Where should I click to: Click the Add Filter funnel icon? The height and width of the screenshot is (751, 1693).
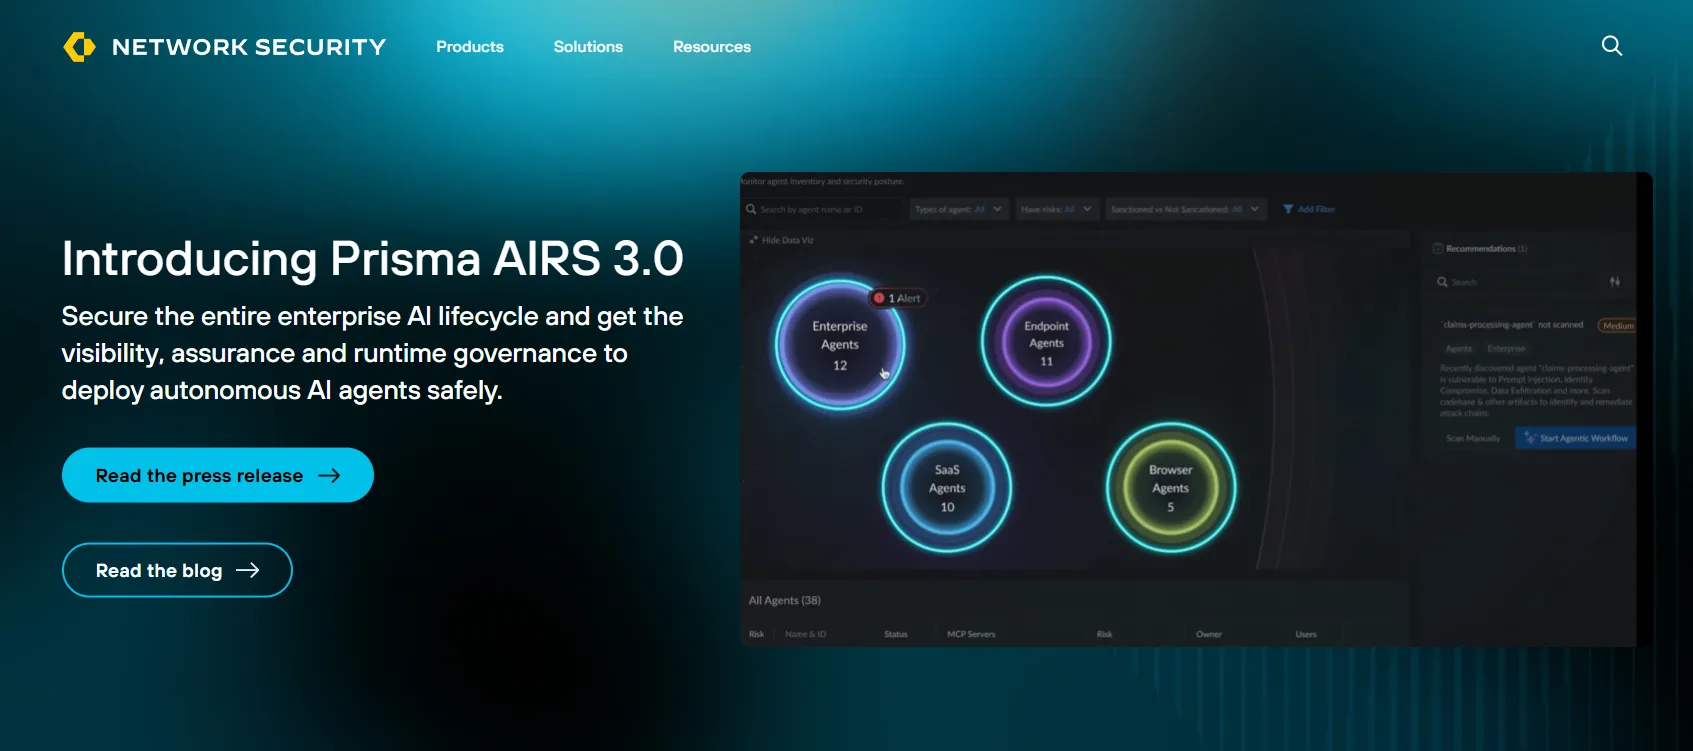pyautogui.click(x=1288, y=209)
